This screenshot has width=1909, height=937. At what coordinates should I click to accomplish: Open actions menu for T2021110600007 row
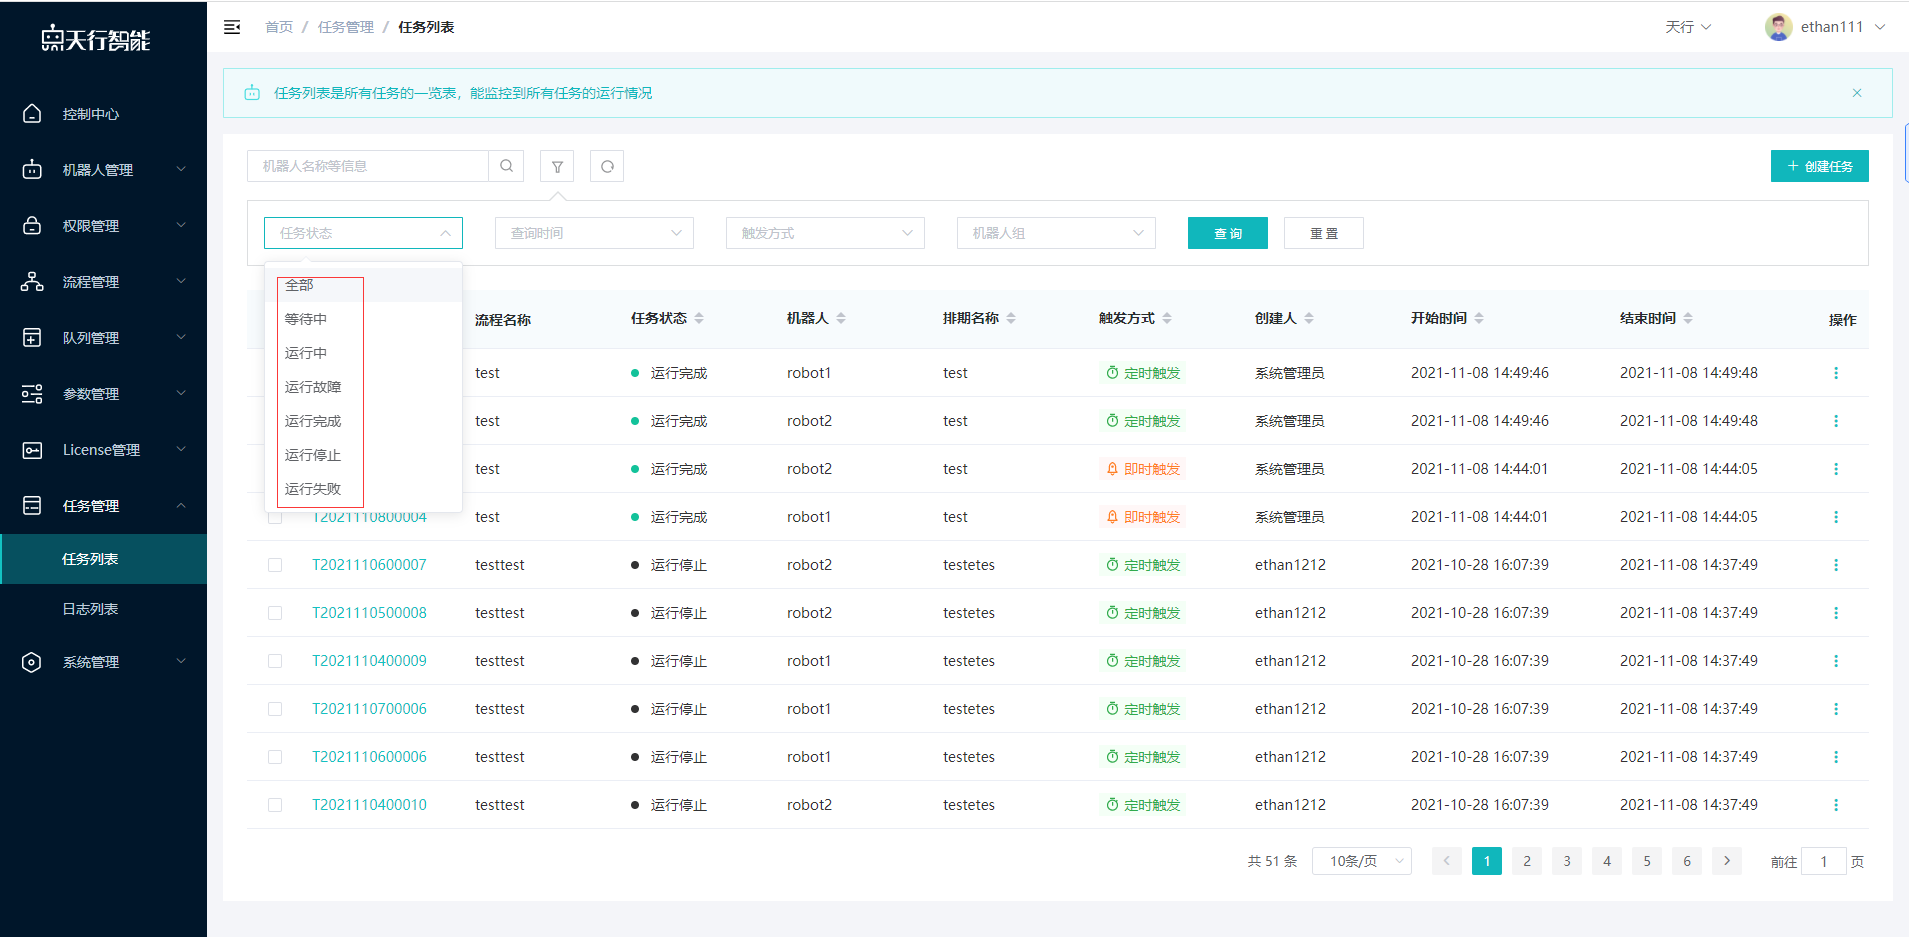point(1836,565)
